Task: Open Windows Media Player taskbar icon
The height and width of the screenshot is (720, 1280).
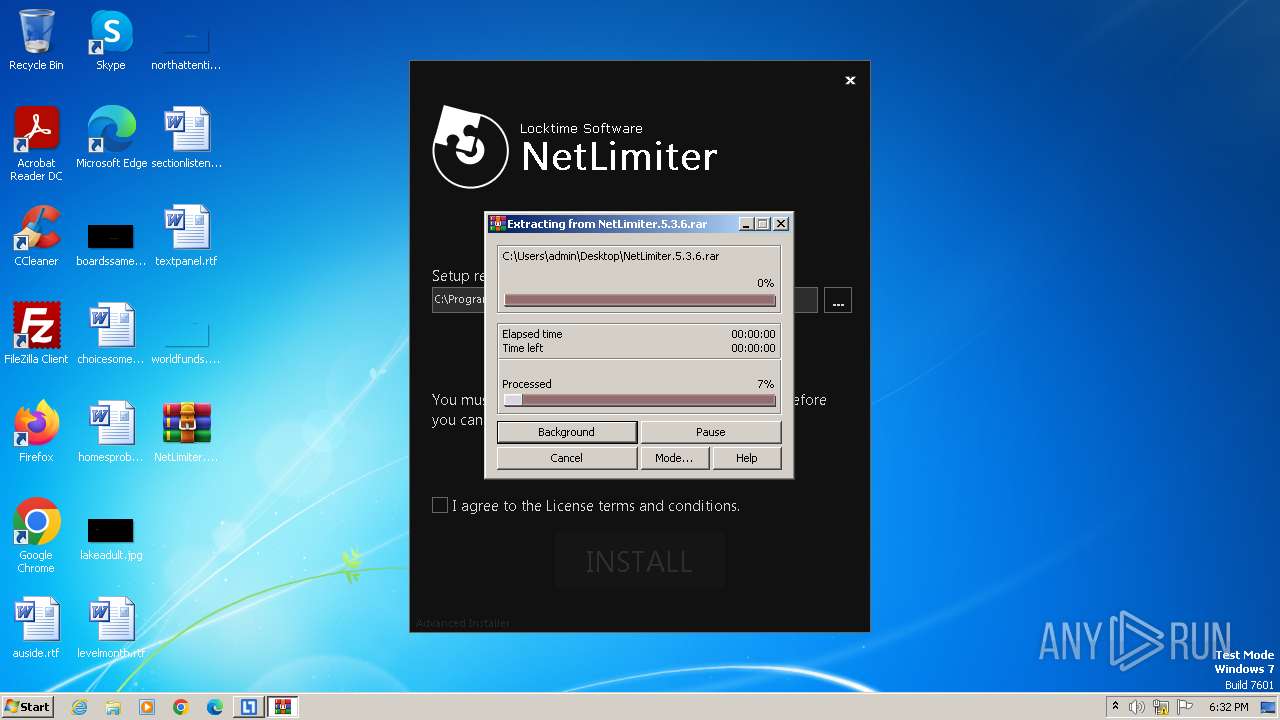Action: (147, 707)
